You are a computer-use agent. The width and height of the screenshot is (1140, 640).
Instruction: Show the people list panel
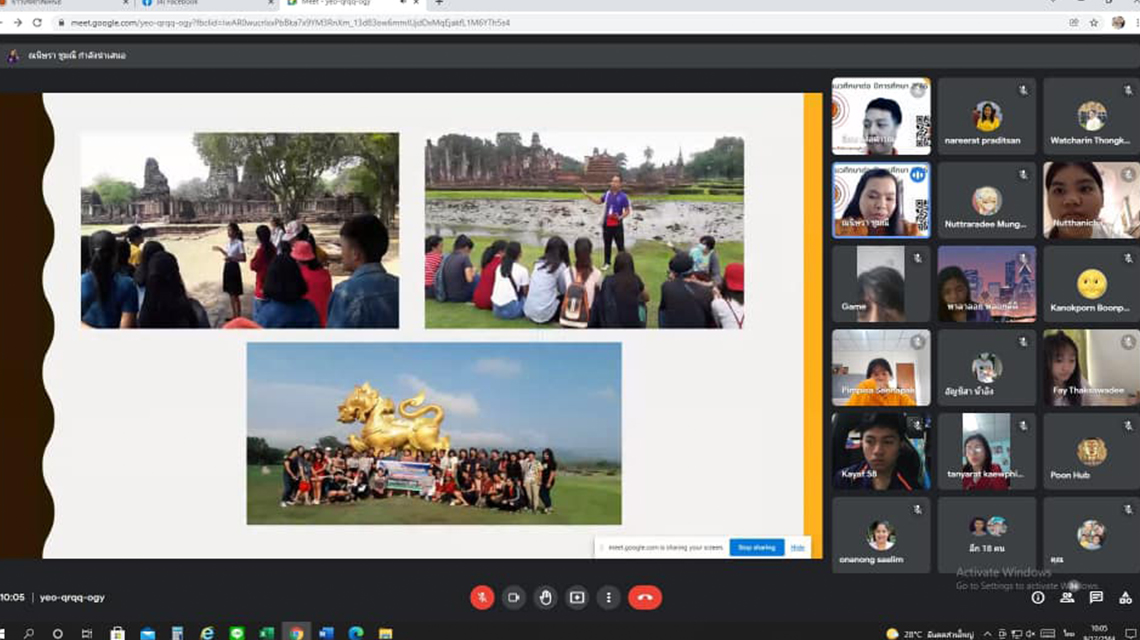(x=1067, y=598)
